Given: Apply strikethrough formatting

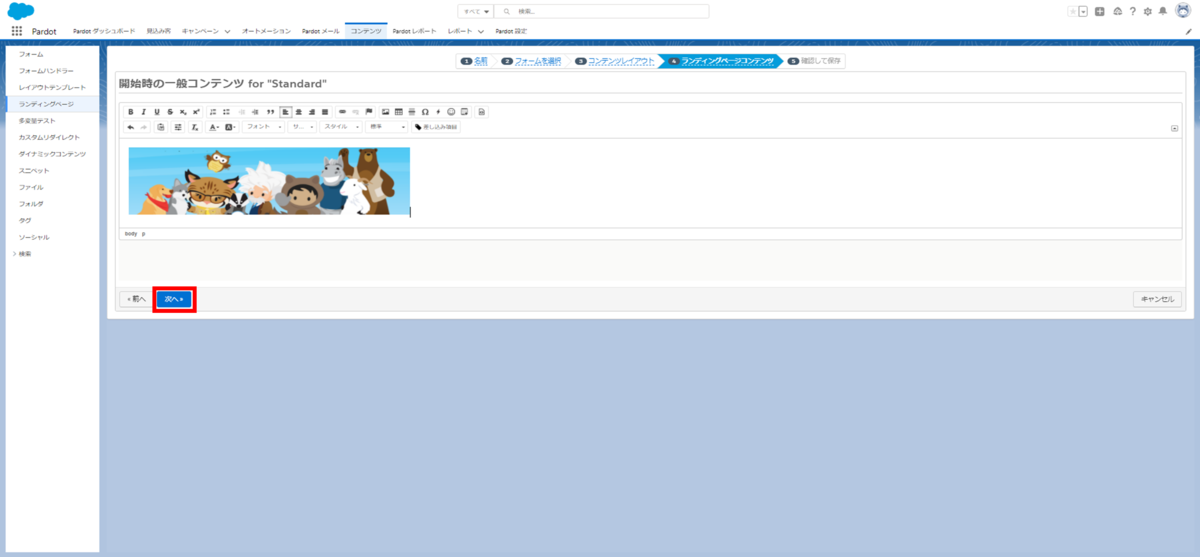Looking at the screenshot, I should coord(170,112).
